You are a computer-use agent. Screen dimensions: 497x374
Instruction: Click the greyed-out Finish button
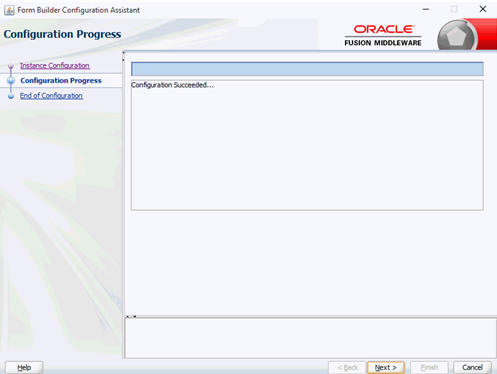pyautogui.click(x=429, y=367)
